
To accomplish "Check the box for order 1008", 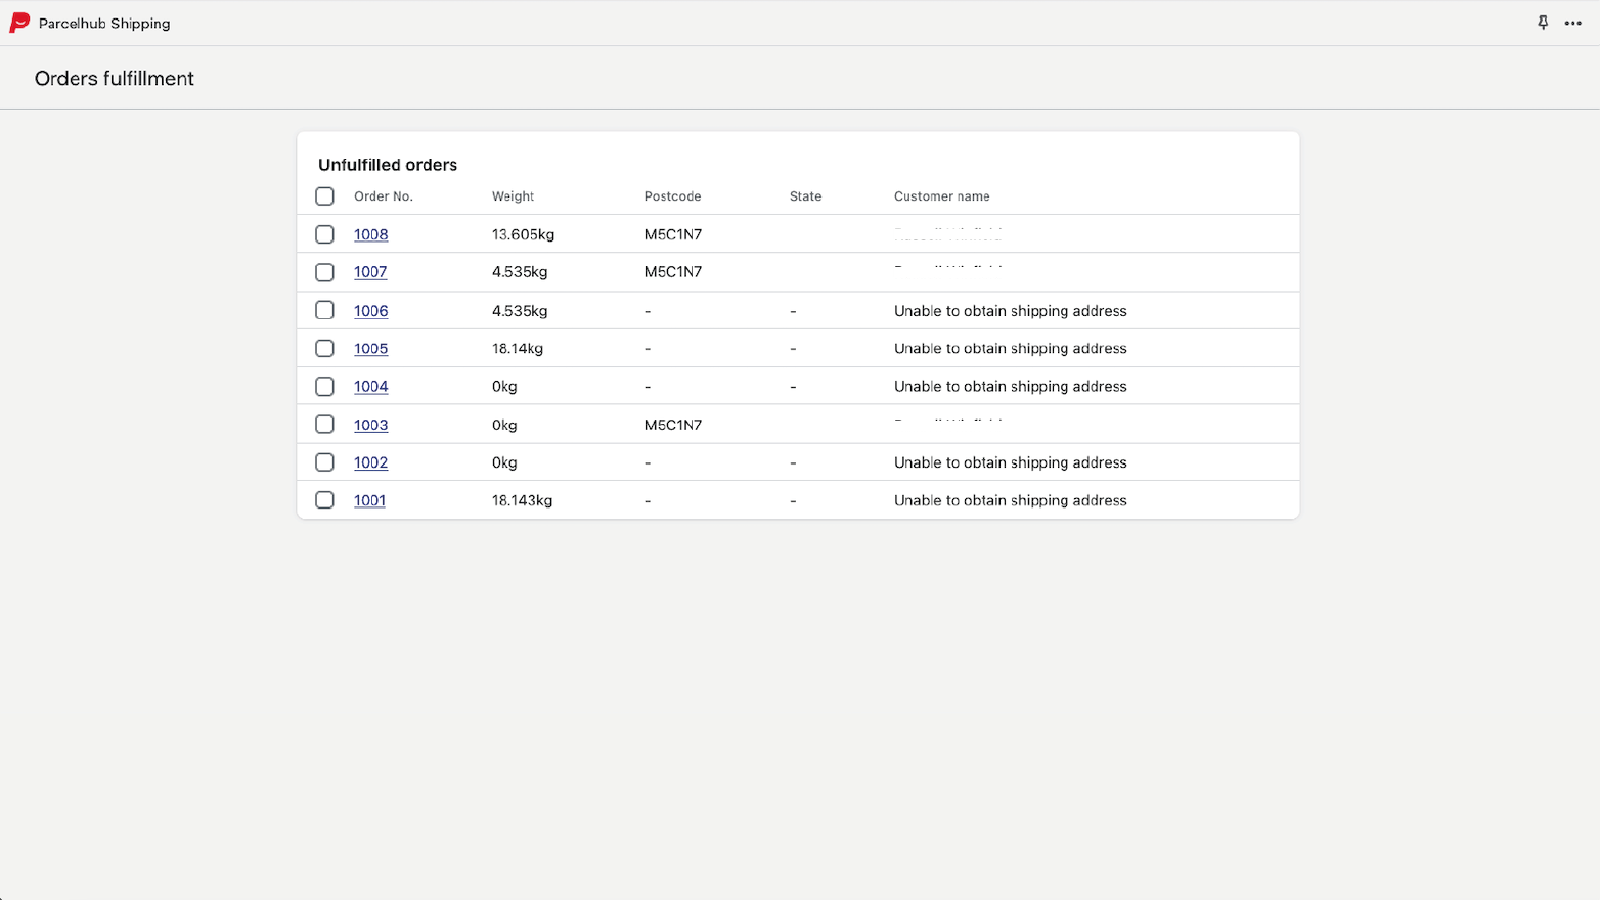I will tap(325, 234).
